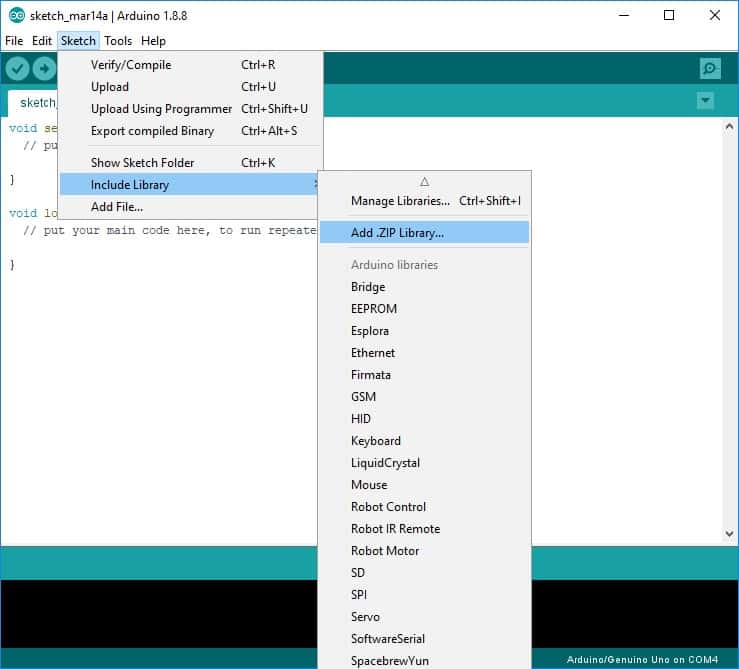Select Add .ZIP Library...

tap(424, 232)
